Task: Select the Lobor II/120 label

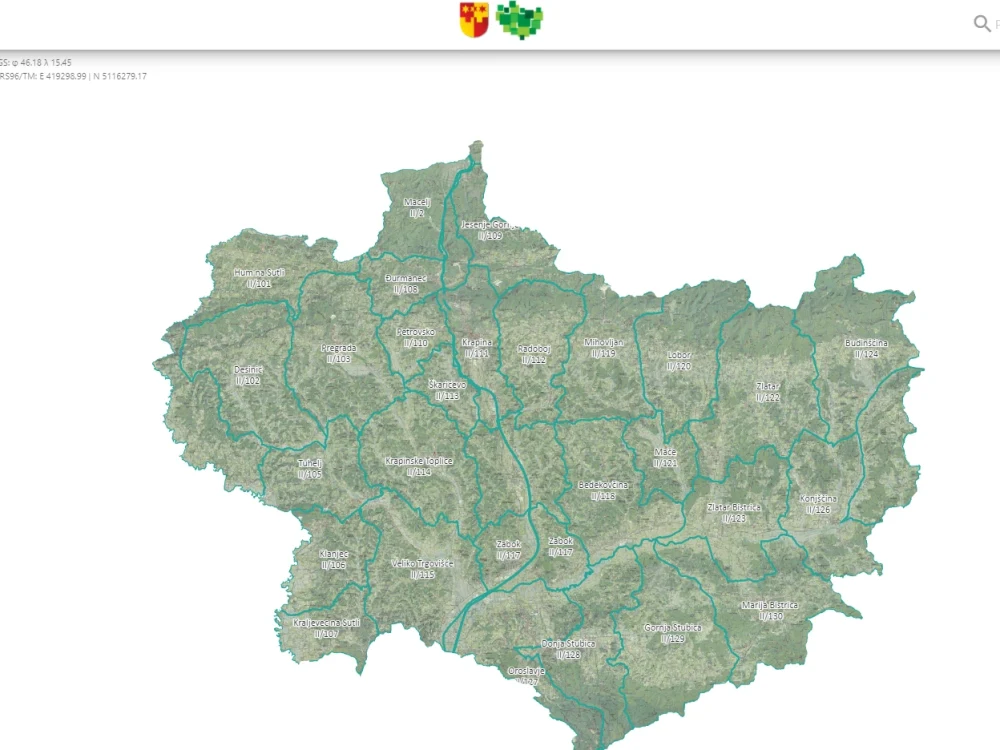Action: coord(679,360)
